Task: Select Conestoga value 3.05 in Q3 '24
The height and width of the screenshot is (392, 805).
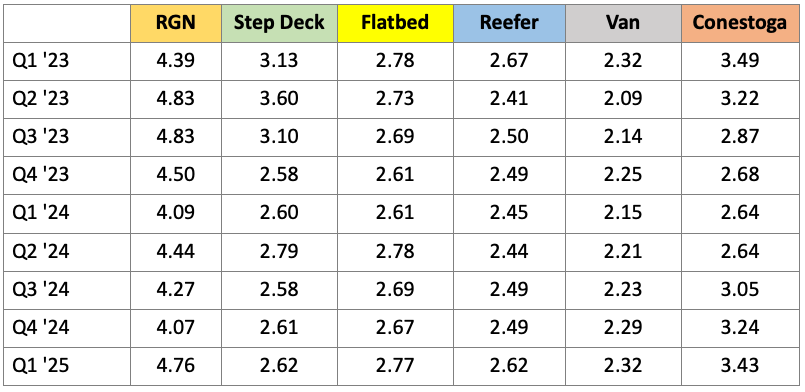Action: click(739, 290)
